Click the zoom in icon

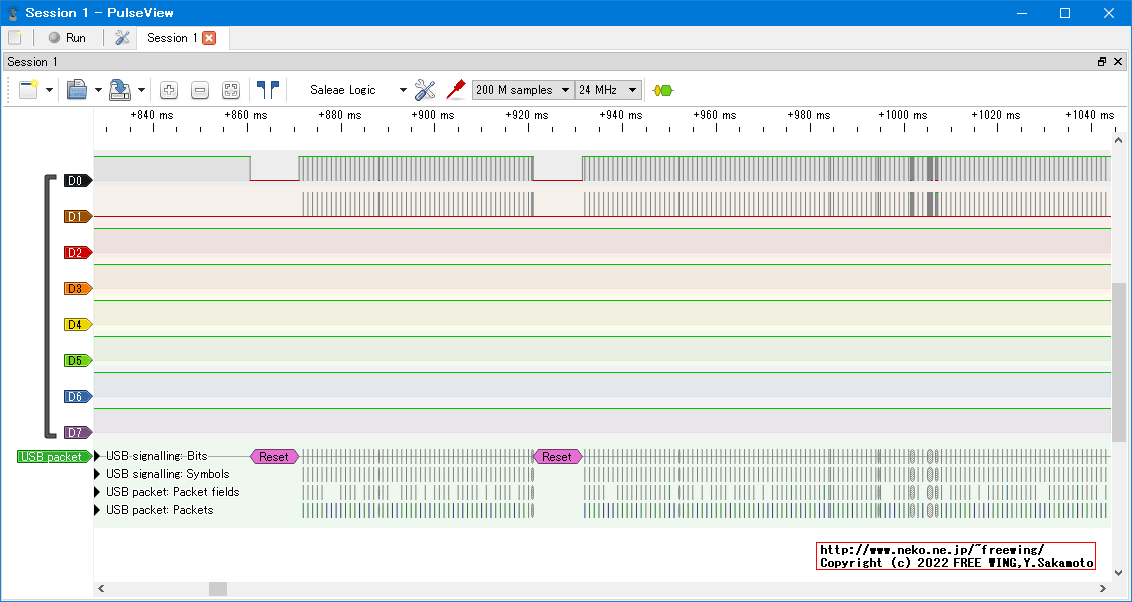(x=169, y=90)
